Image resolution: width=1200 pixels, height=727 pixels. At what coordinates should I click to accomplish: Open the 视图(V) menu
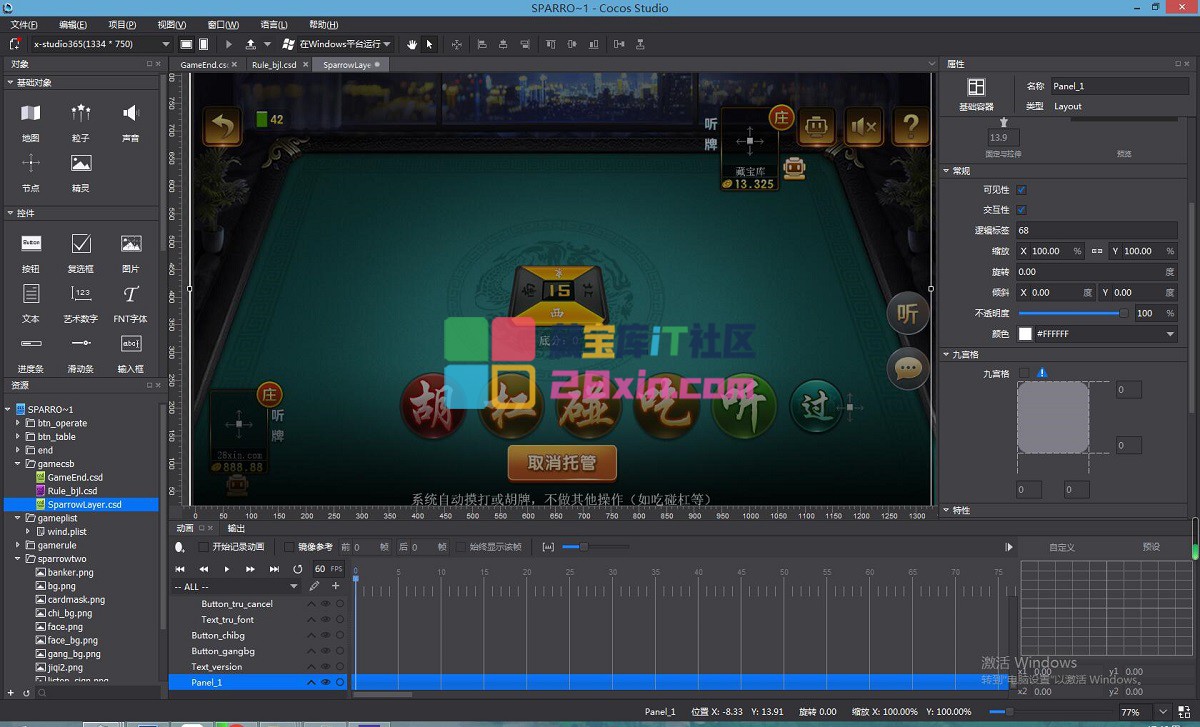click(172, 25)
